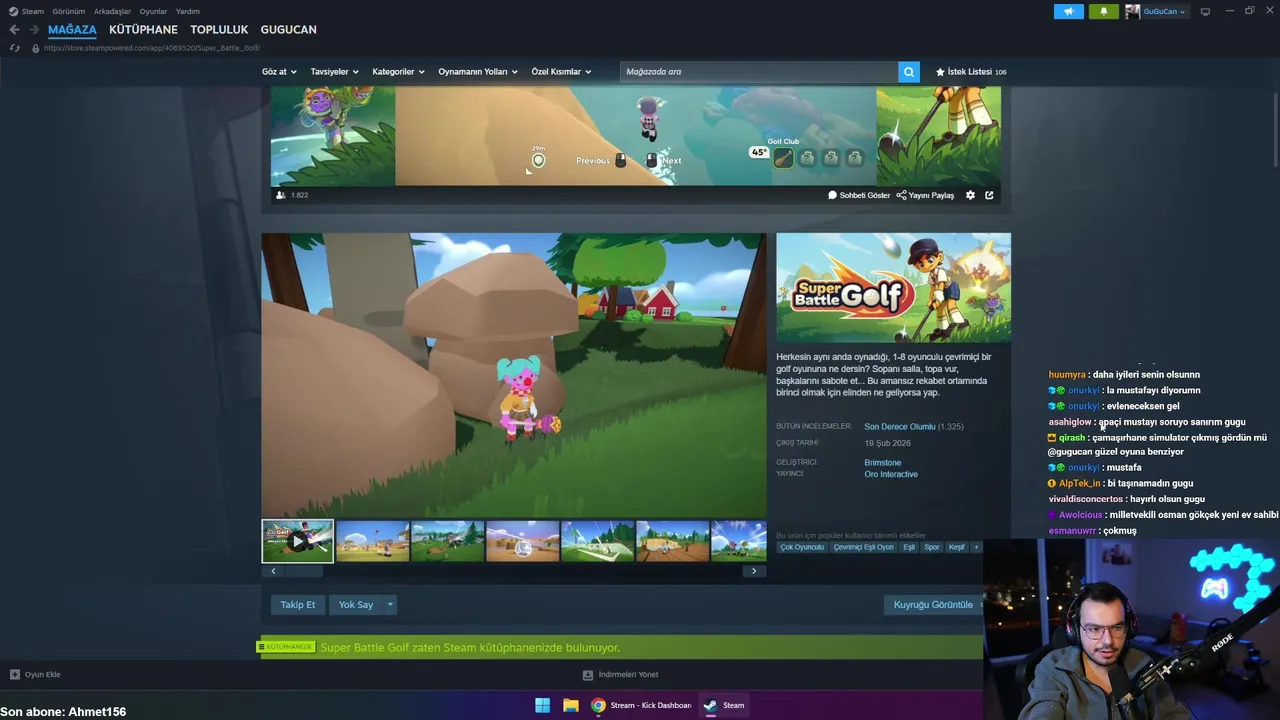Click the Steam taskbar item
The height and width of the screenshot is (720, 1280).
724,705
